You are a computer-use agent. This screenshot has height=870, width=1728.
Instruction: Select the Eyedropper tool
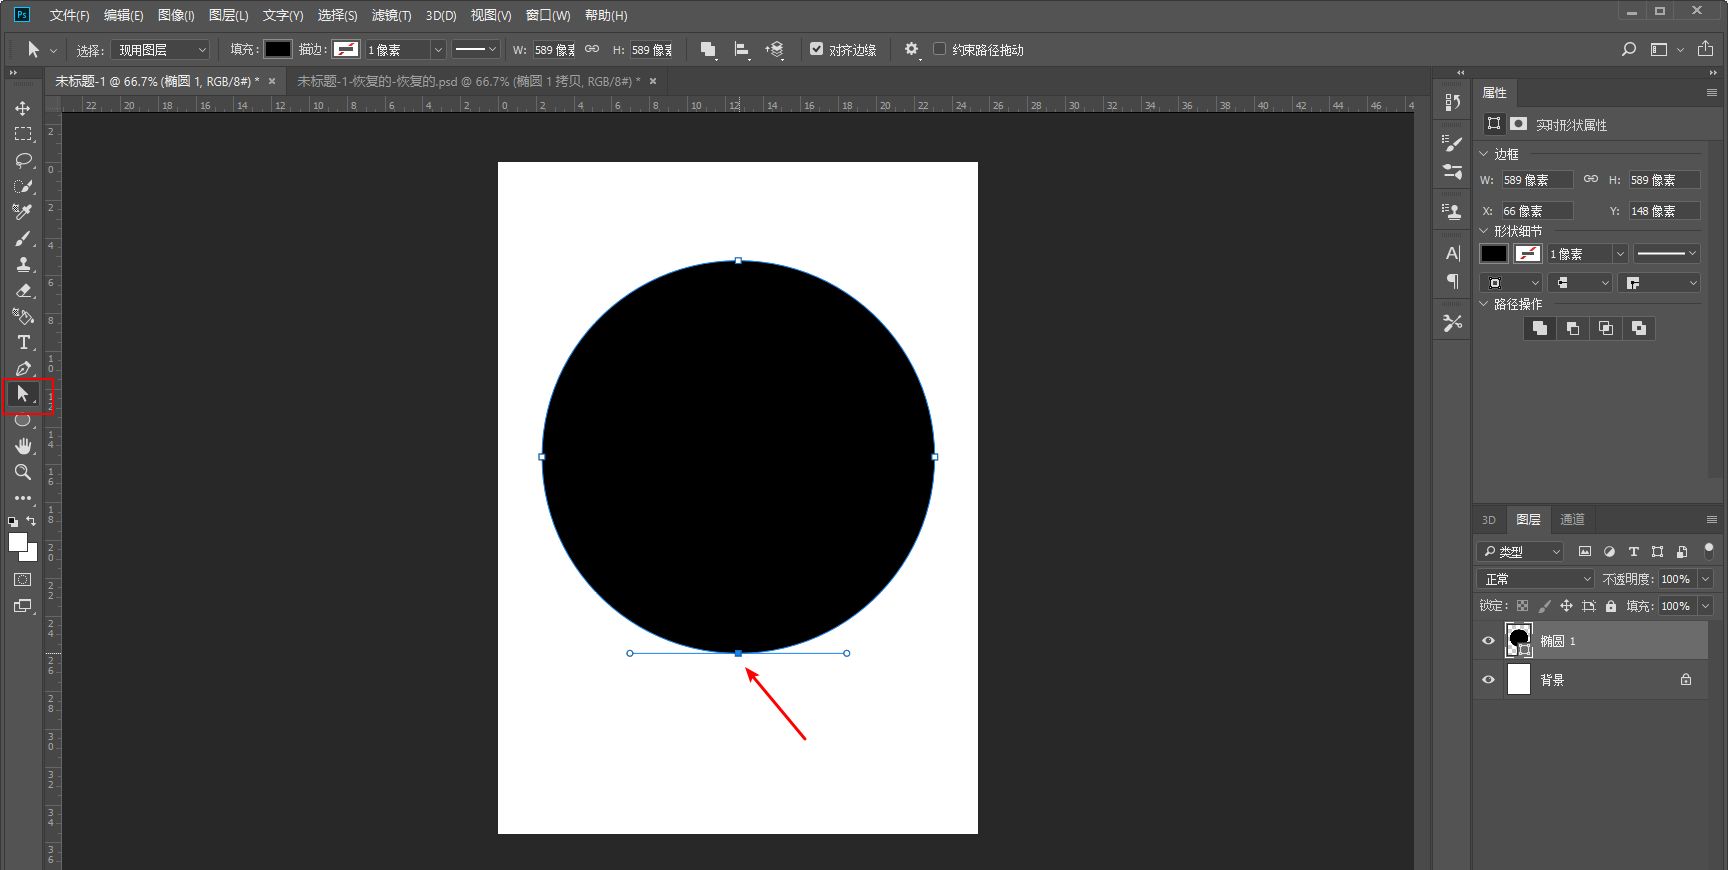(x=23, y=212)
